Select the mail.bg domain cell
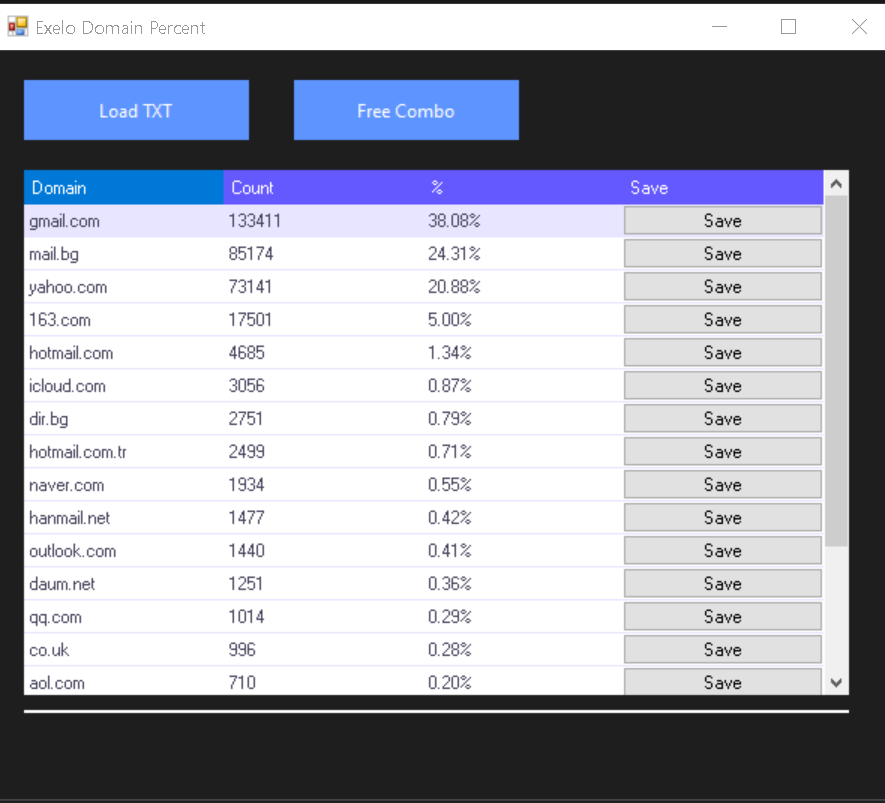This screenshot has height=803, width=885. pos(124,254)
